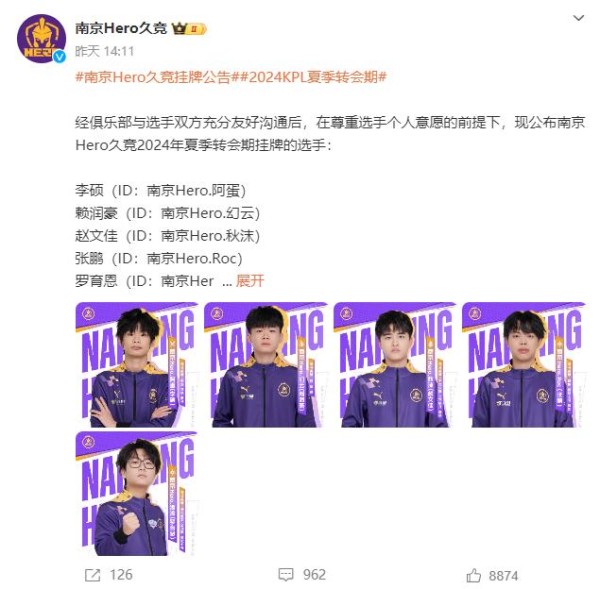The image size is (600, 589).
Task: Click the comment count 962
Action: [314, 575]
